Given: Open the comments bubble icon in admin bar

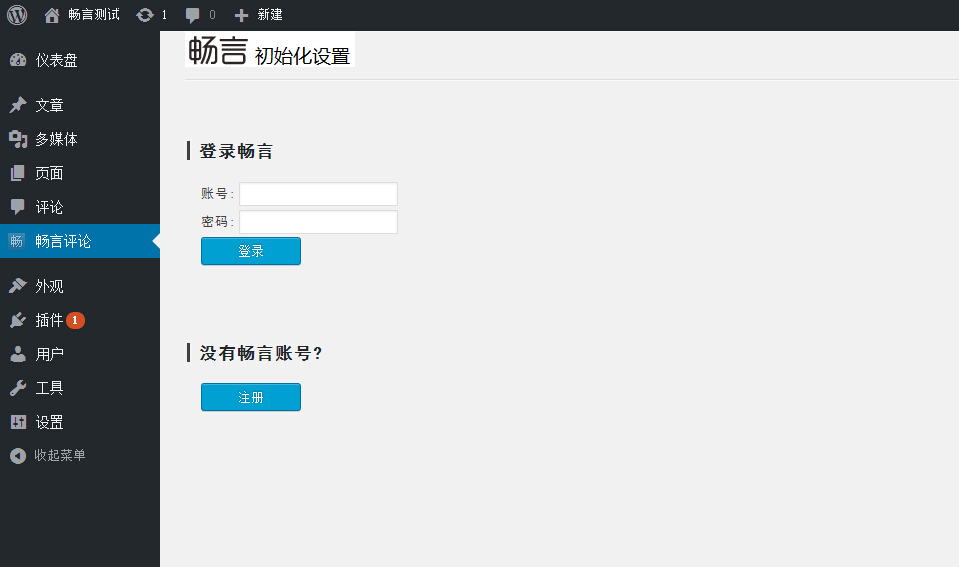Looking at the screenshot, I should click(x=193, y=15).
